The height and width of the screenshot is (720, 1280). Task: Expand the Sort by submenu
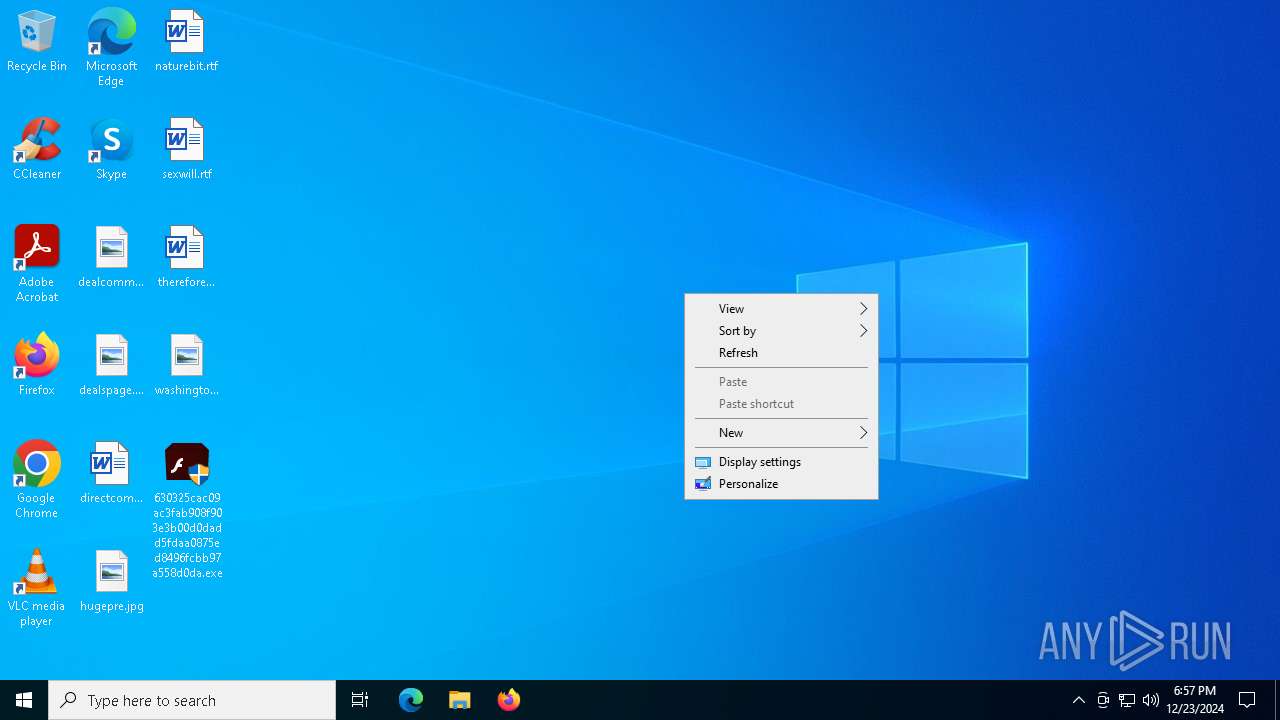[781, 331]
